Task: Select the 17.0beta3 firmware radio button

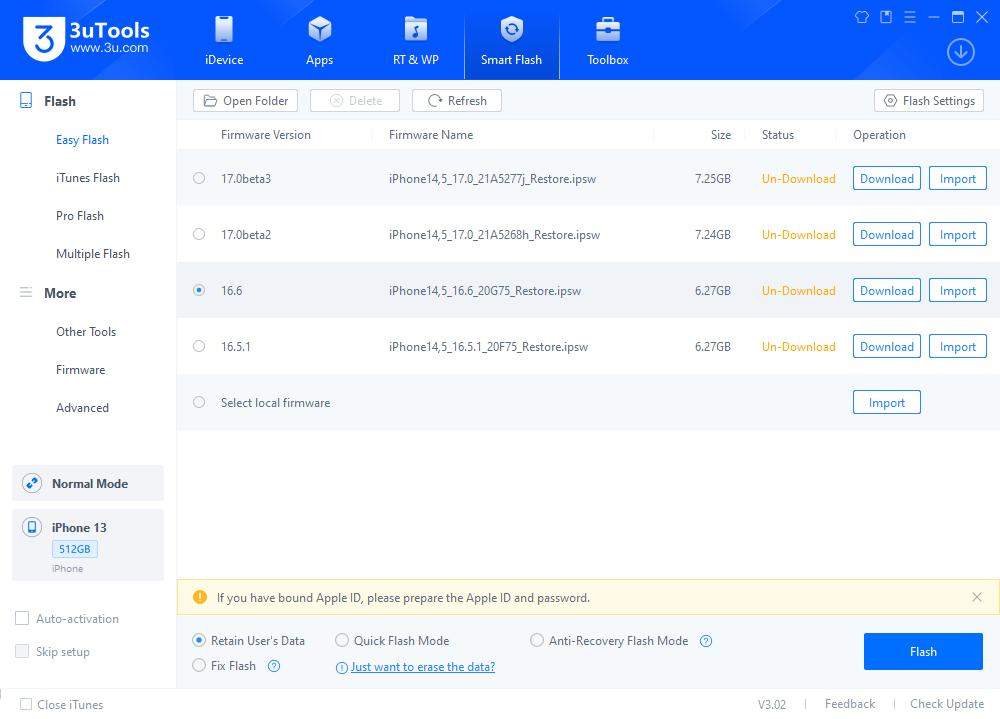Action: (199, 179)
